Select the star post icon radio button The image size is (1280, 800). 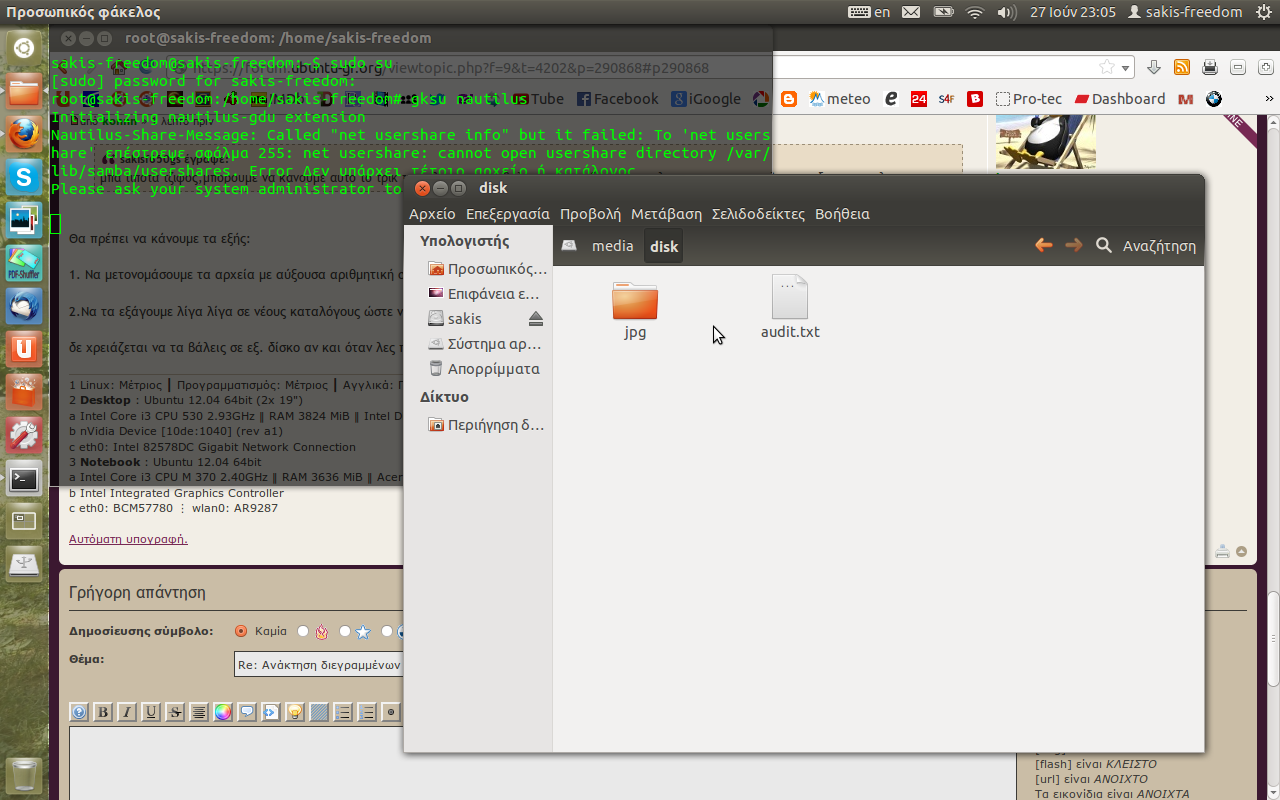(x=345, y=631)
